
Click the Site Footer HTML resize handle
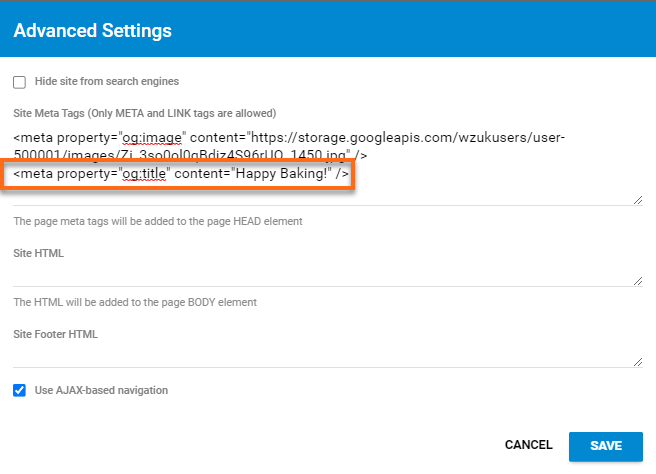coord(638,362)
